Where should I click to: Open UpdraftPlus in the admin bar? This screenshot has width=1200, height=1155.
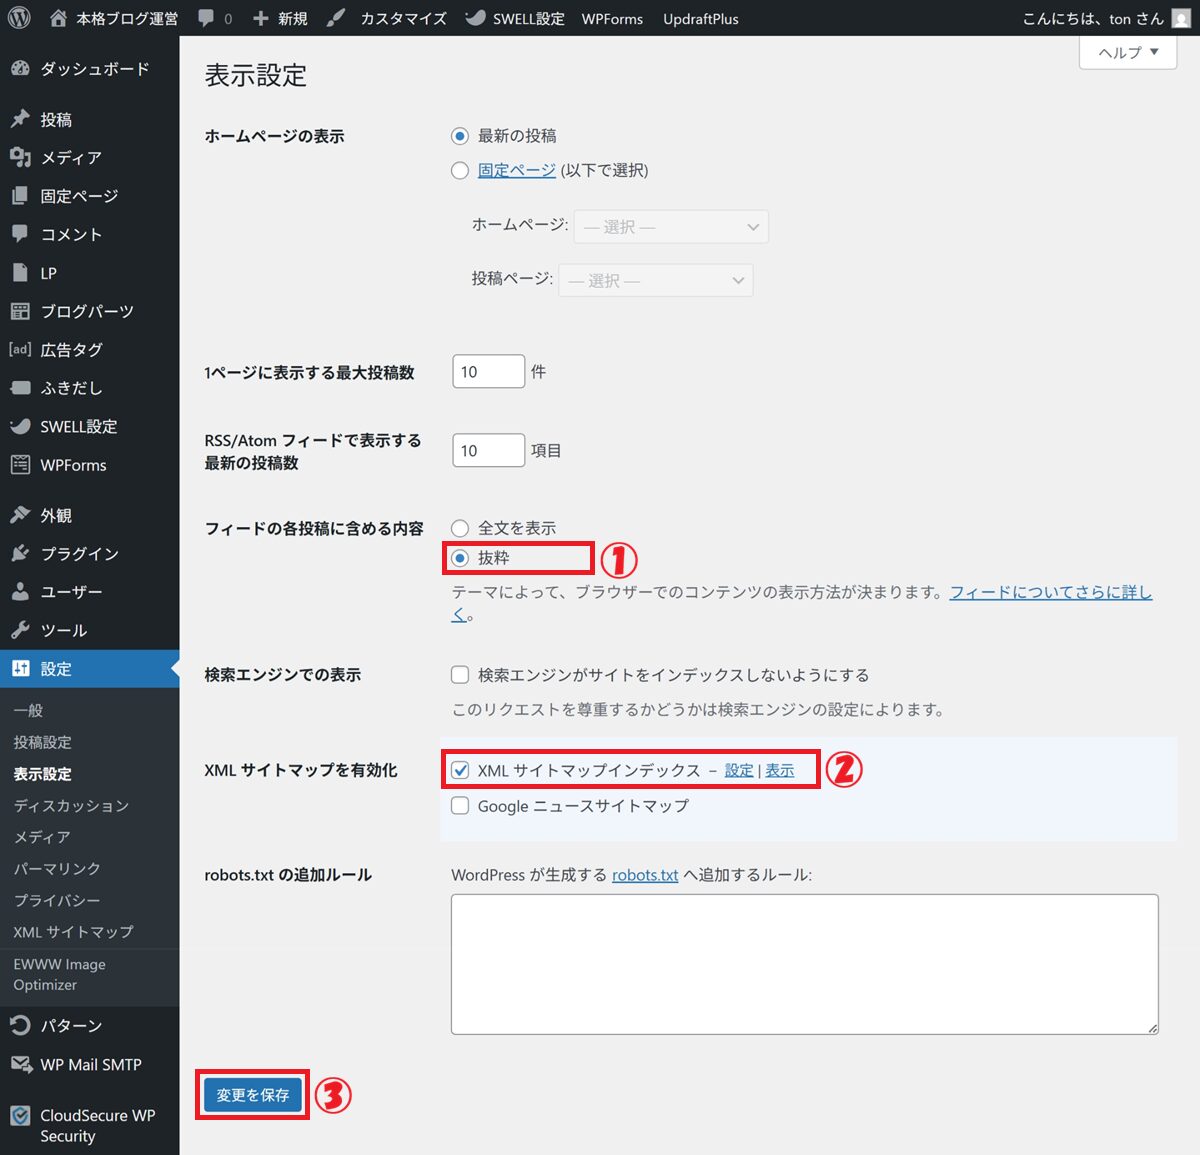(700, 18)
